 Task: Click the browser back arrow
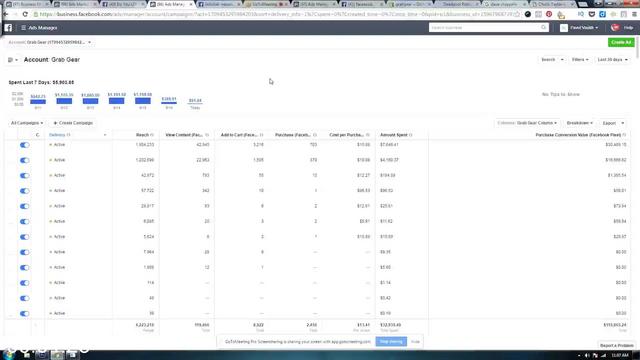tap(6, 14)
